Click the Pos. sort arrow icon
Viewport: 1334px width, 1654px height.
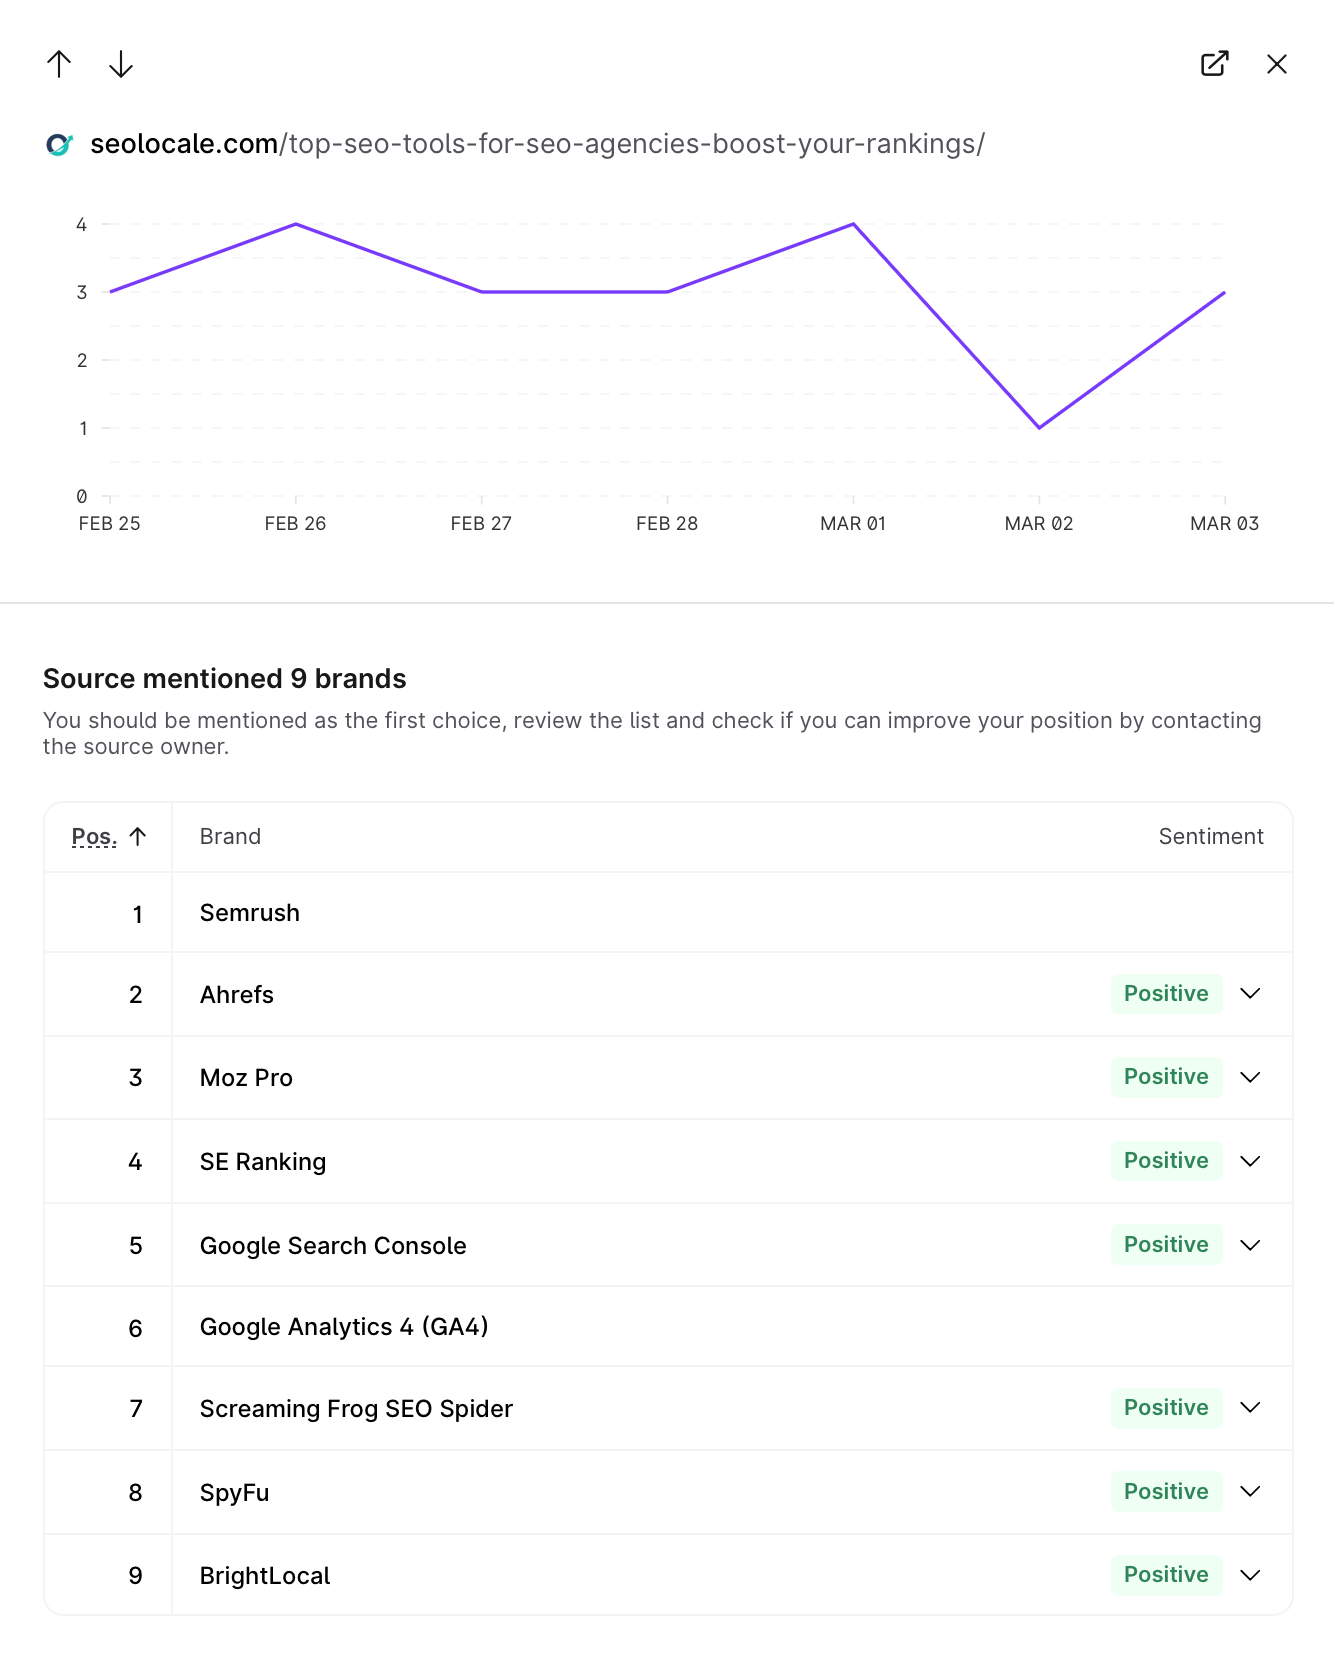coord(138,837)
